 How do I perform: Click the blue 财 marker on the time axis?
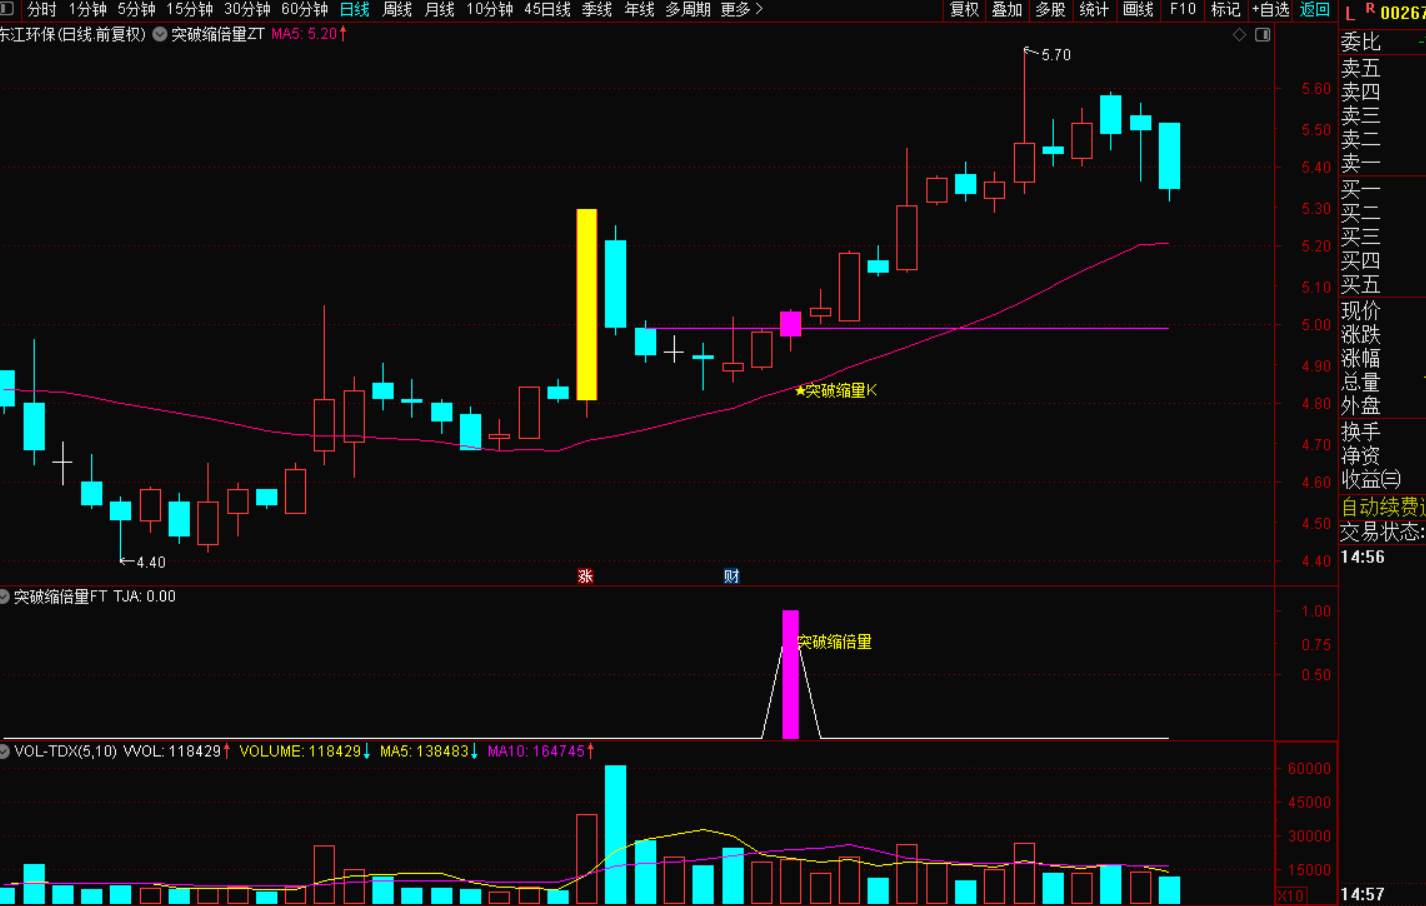[x=731, y=576]
